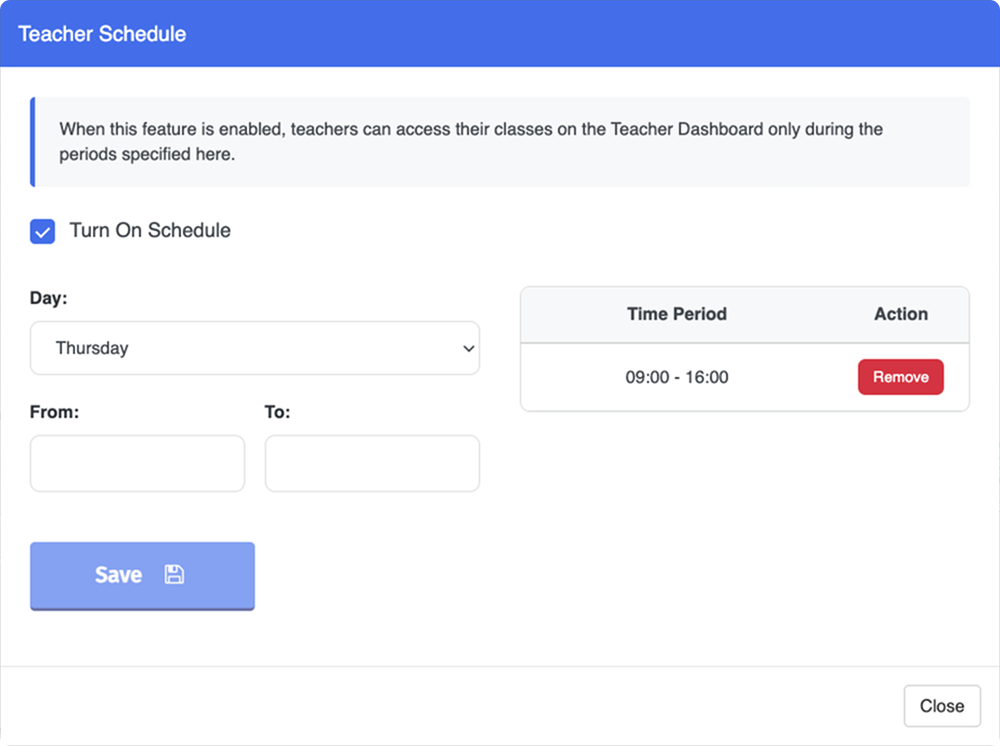Select the 09:00 - 16:00 row text
This screenshot has height=746, width=1000.
coord(677,377)
